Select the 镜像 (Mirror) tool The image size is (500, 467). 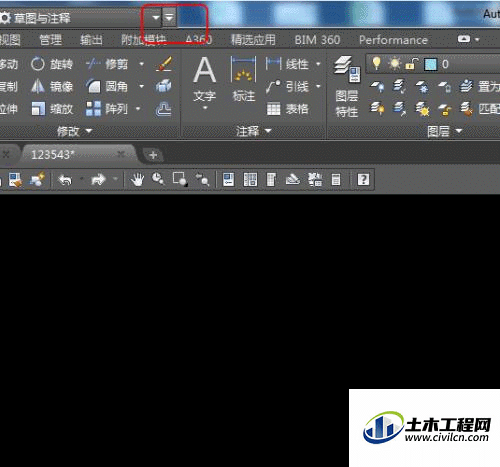(52, 87)
